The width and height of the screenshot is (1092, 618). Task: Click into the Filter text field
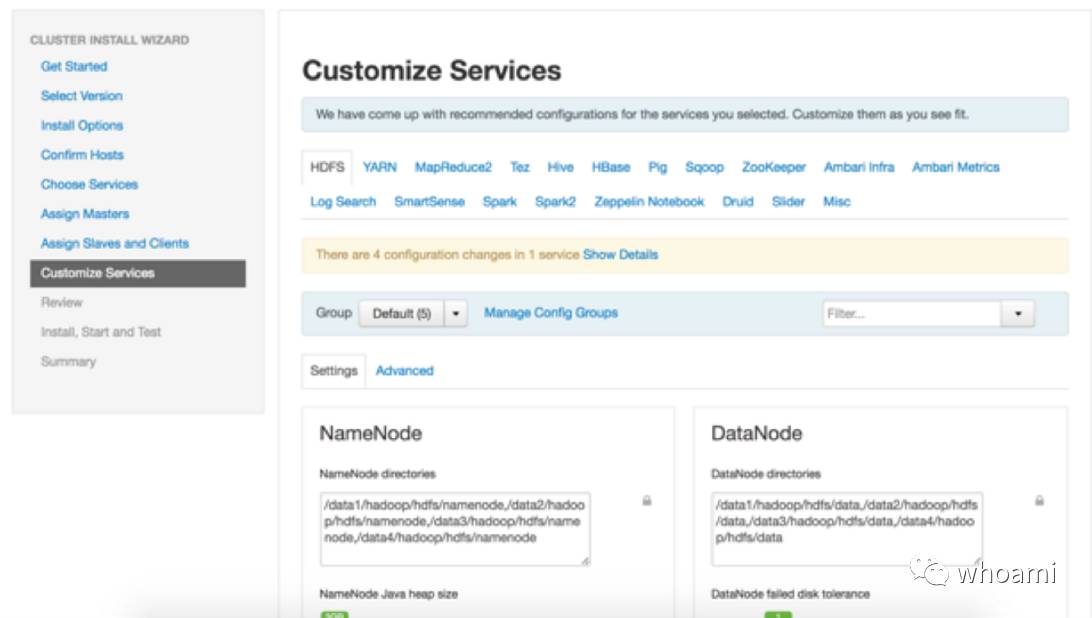pos(911,313)
